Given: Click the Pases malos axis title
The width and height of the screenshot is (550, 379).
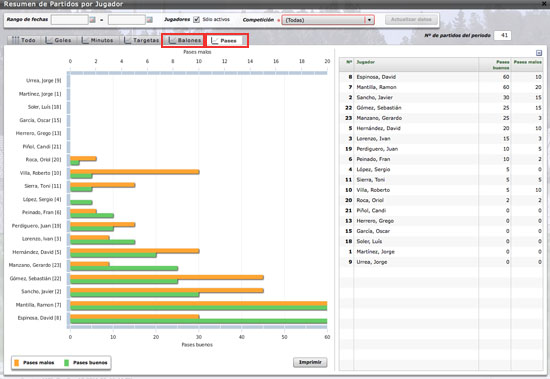Looking at the screenshot, I should click(x=197, y=52).
